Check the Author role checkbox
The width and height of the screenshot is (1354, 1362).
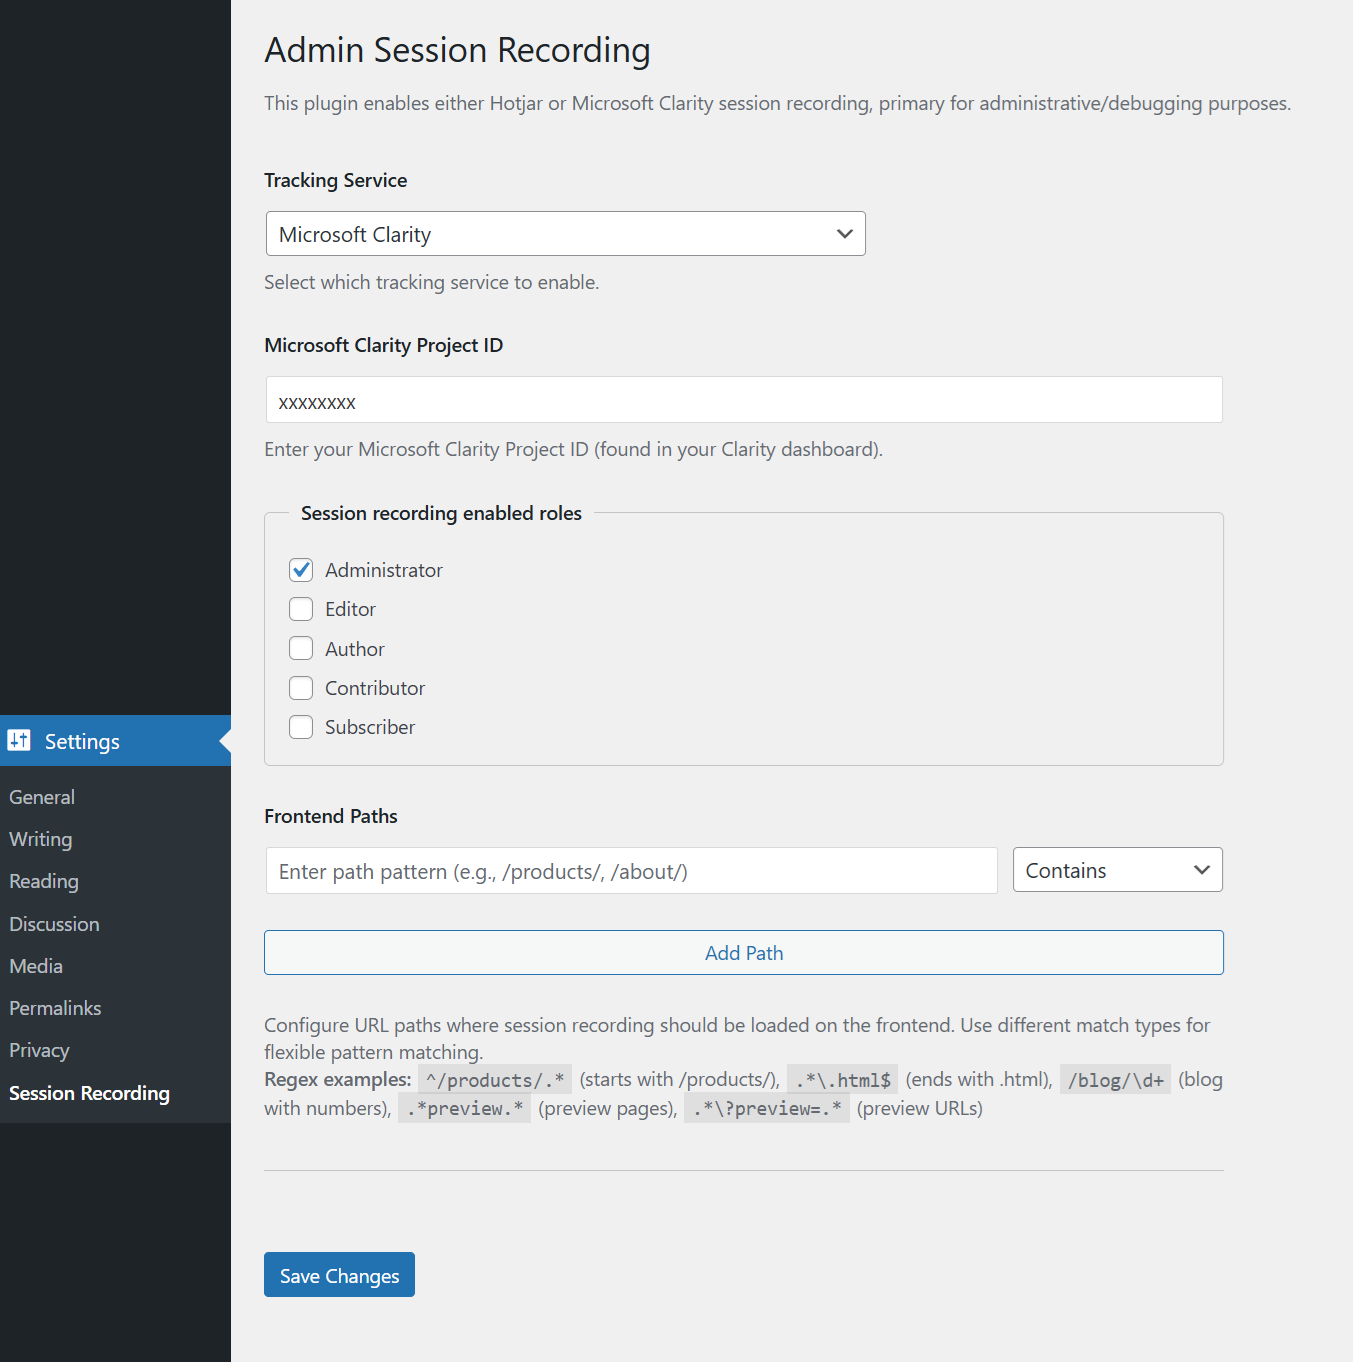click(301, 649)
